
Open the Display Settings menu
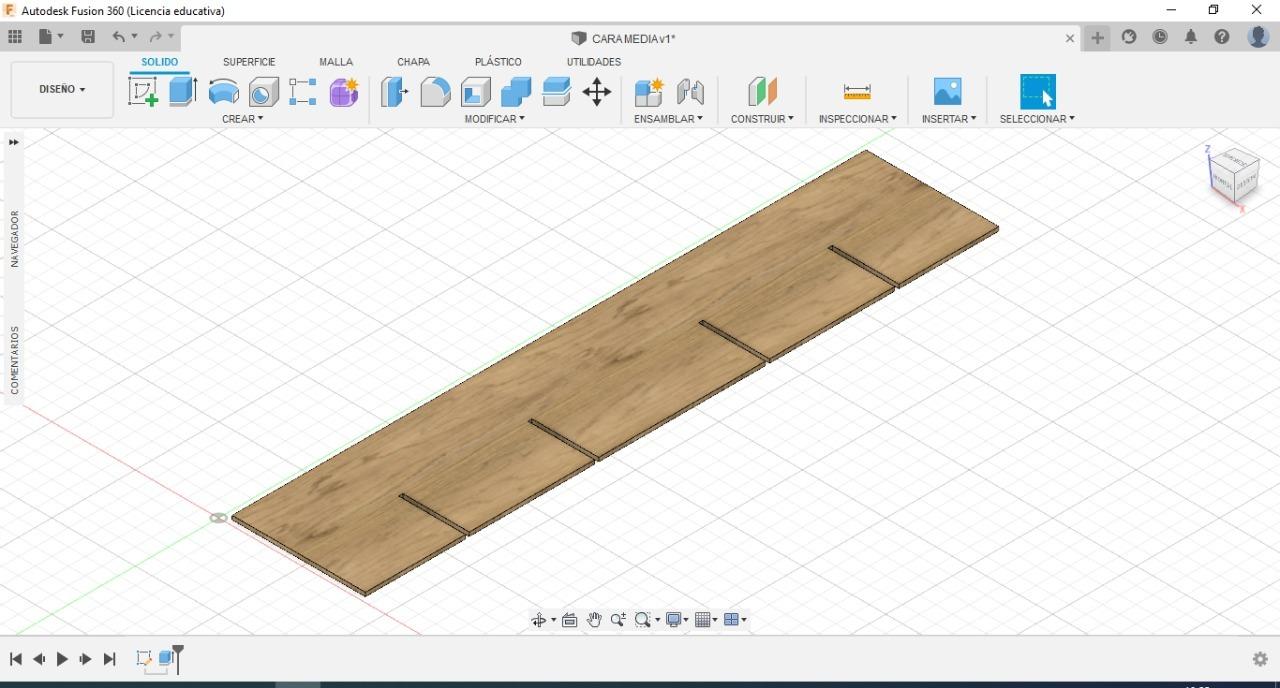[677, 620]
